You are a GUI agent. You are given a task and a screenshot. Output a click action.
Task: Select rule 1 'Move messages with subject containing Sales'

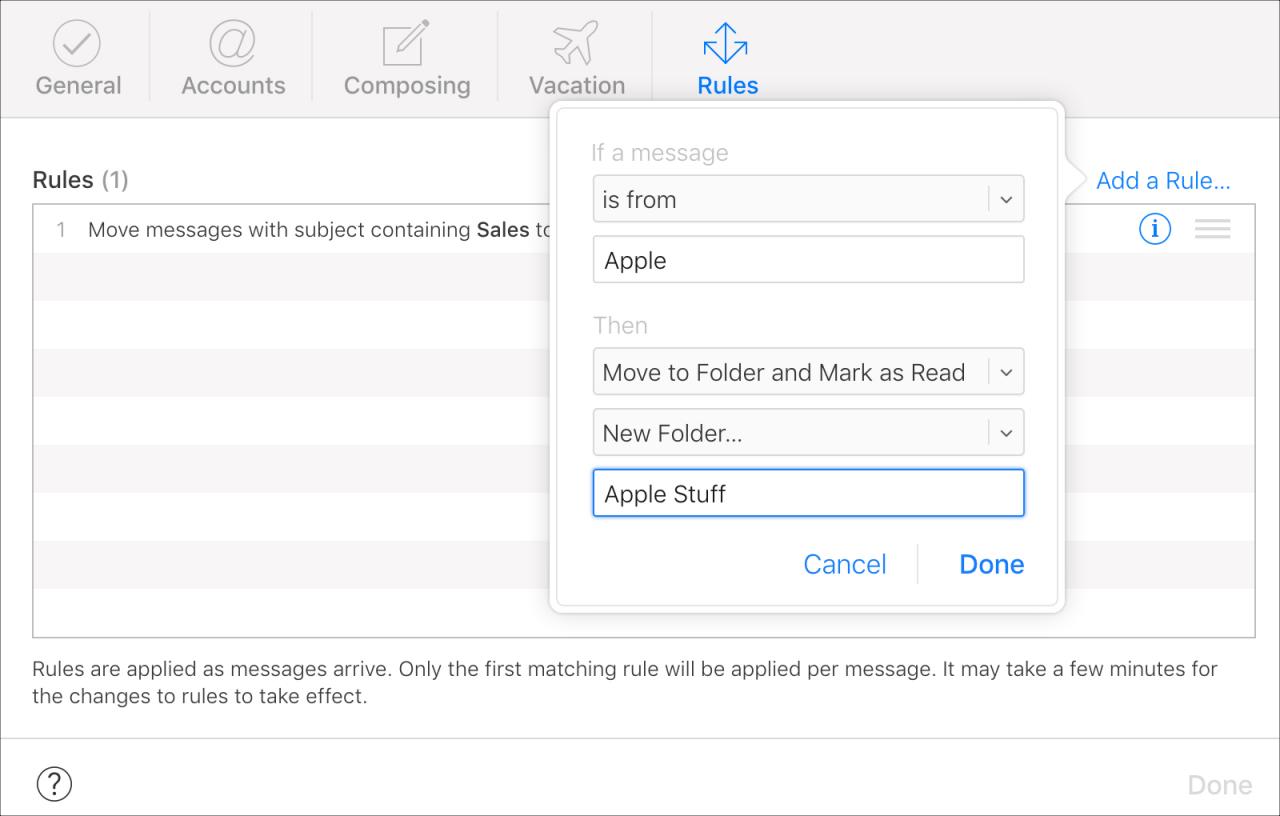coord(318,230)
